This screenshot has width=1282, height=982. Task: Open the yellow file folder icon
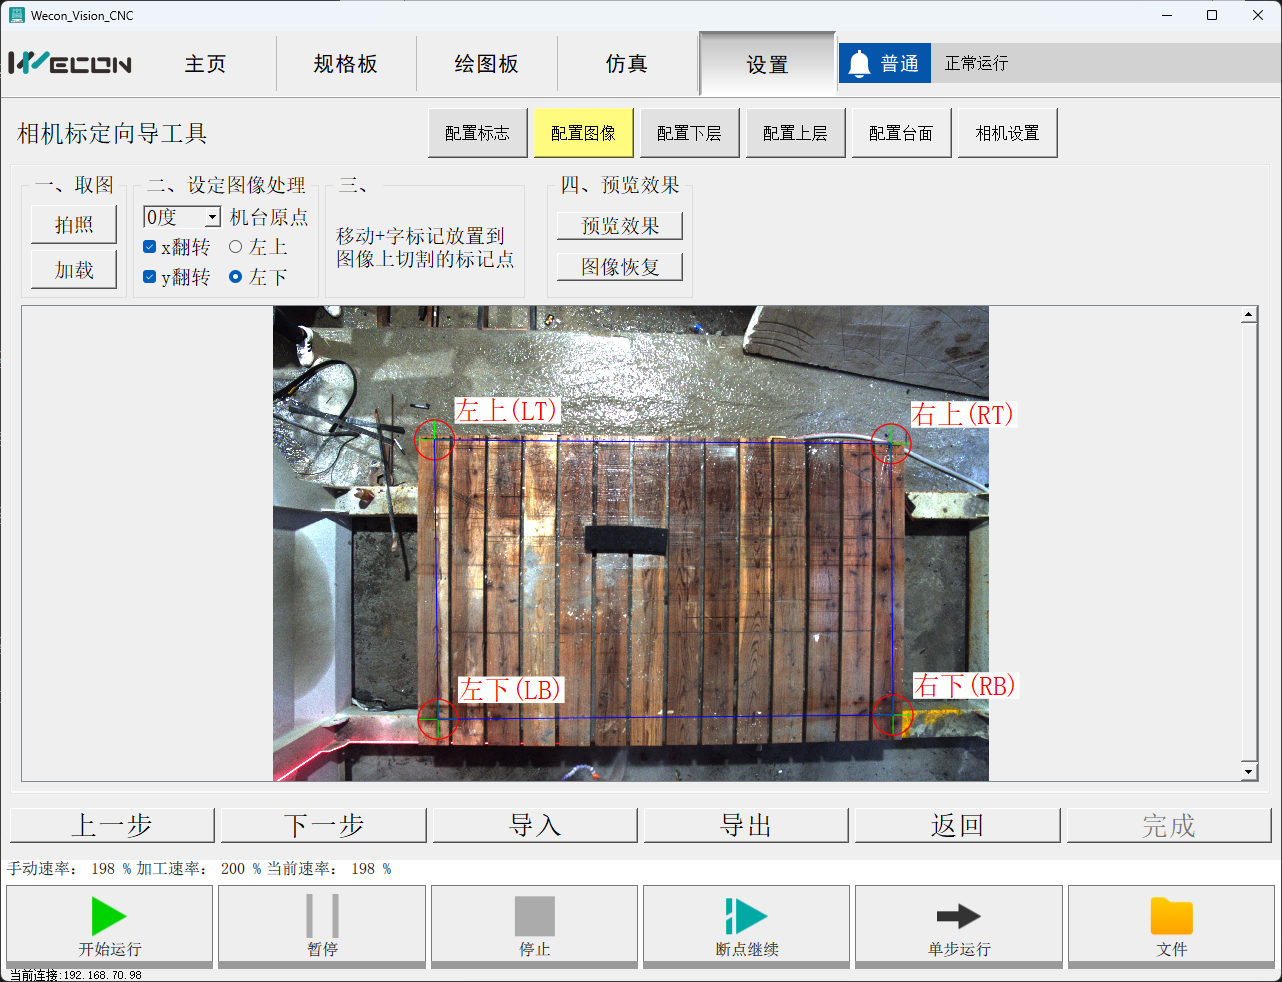tap(1171, 916)
